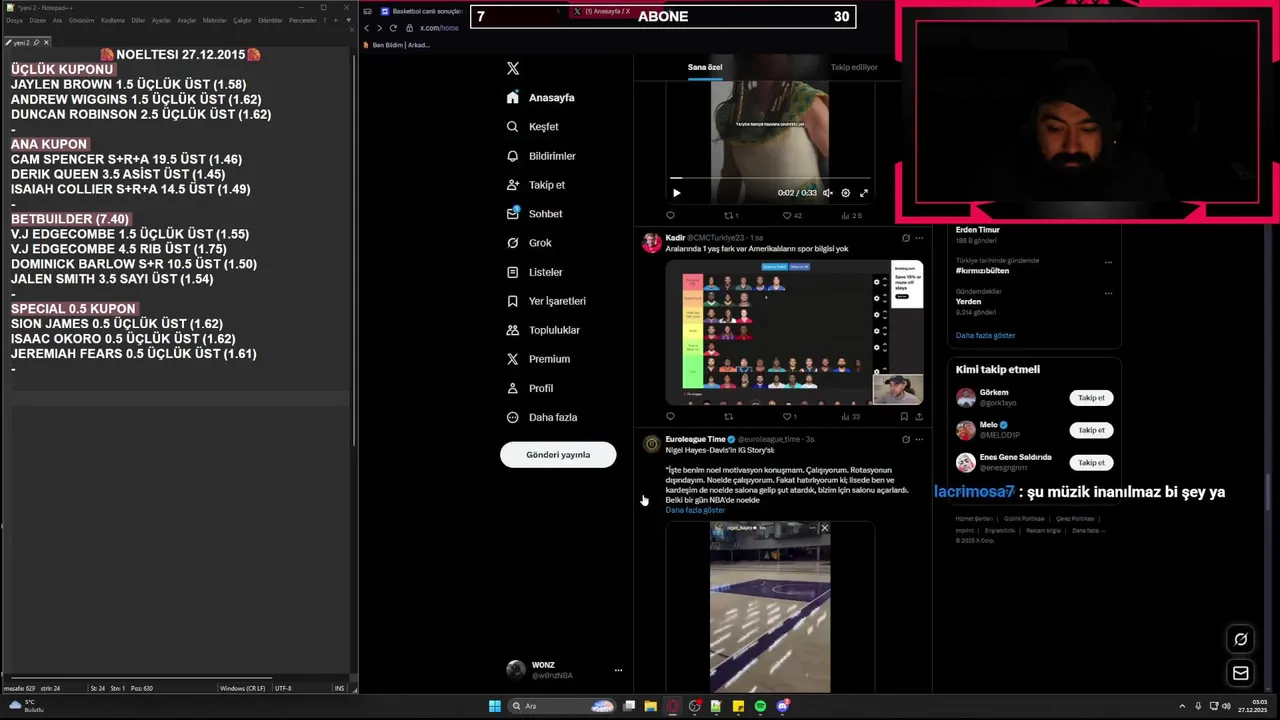This screenshot has width=1280, height=720.
Task: Open Daha fazla in the X sidebar
Action: [x=541, y=417]
